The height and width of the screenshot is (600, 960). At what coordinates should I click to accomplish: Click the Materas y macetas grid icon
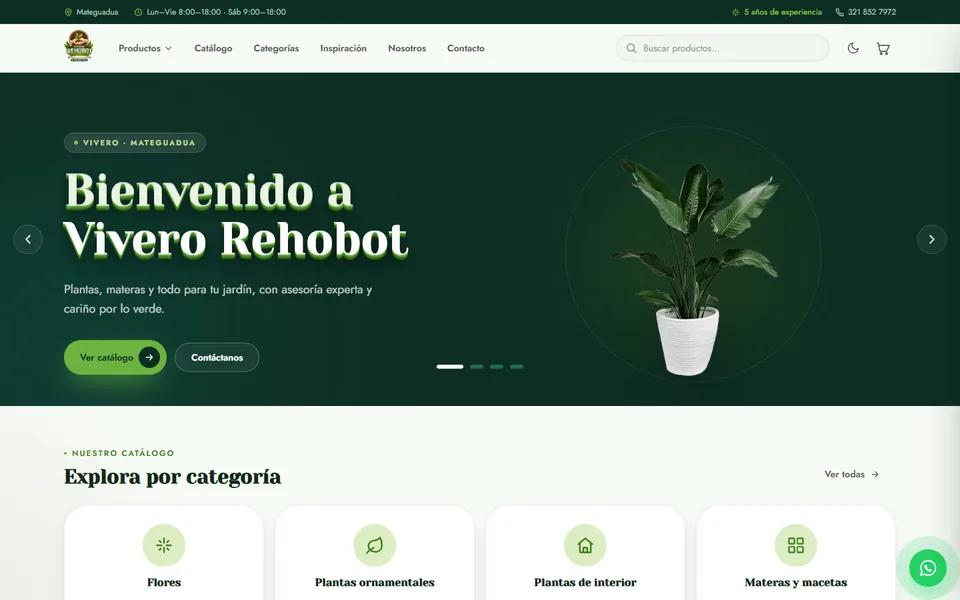tap(795, 545)
